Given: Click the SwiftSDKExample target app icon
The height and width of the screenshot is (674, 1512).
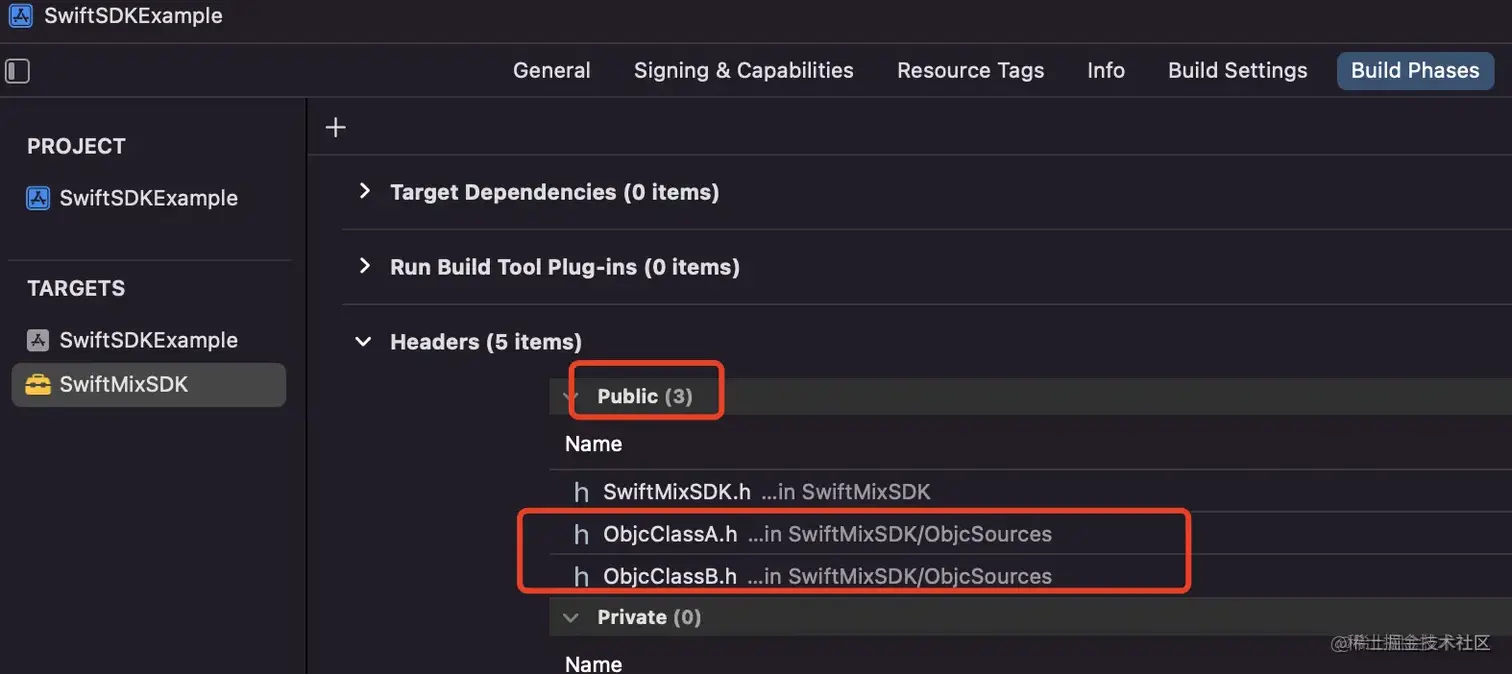Looking at the screenshot, I should [x=38, y=340].
